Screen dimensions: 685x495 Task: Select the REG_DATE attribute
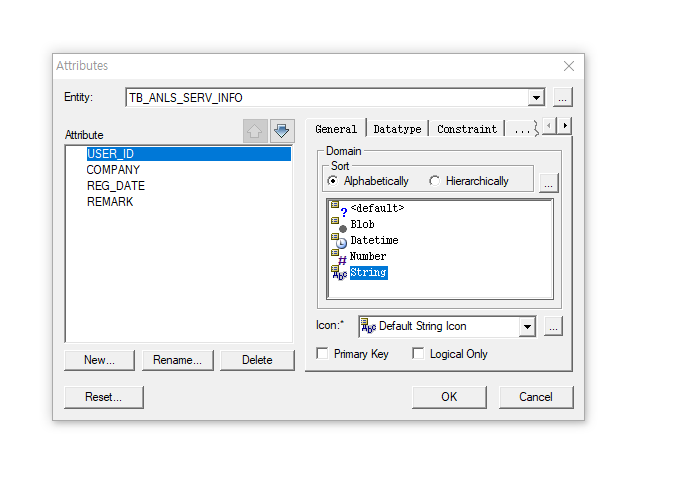pyautogui.click(x=116, y=186)
